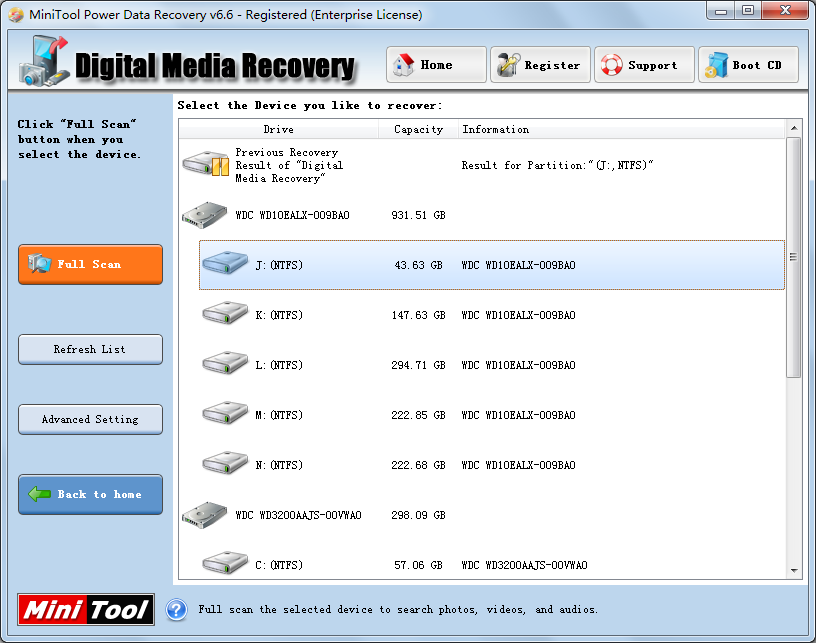Click the "WDC WD10EALX-009BA0" disk name in Drive column

click(x=292, y=215)
